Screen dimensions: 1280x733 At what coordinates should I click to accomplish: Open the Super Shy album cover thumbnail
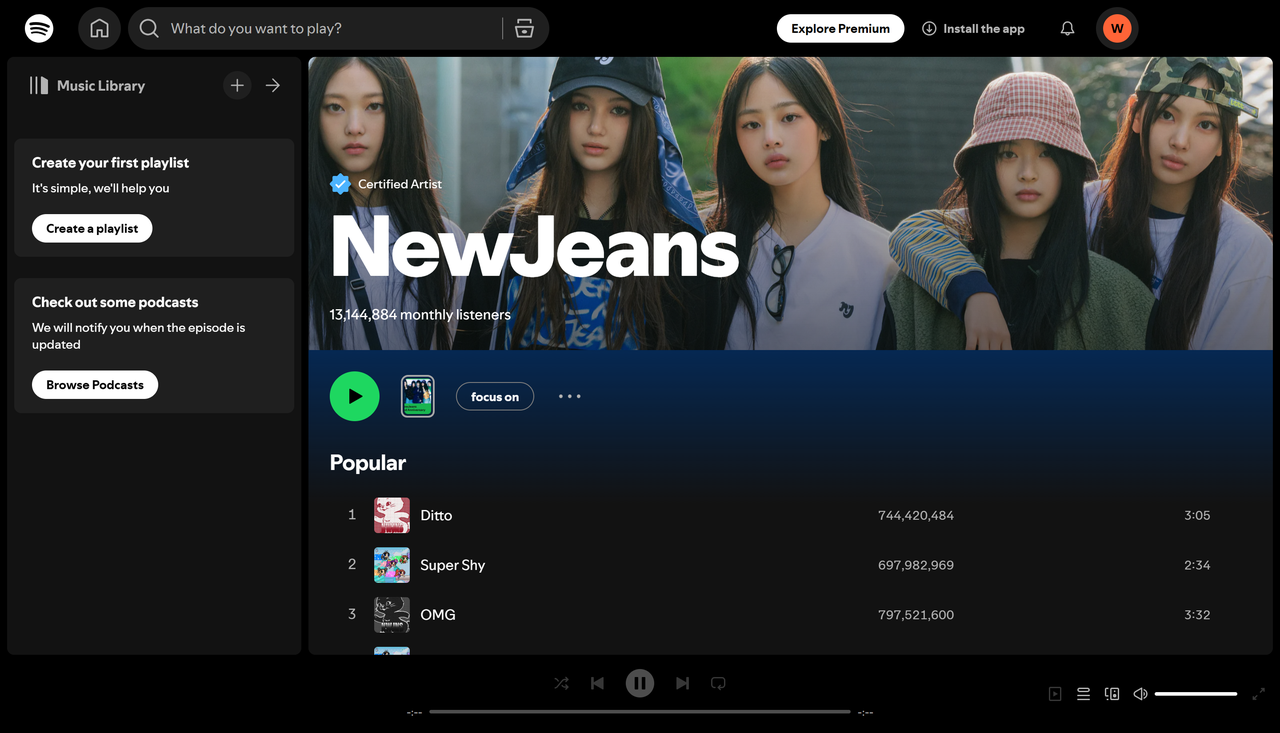(392, 565)
